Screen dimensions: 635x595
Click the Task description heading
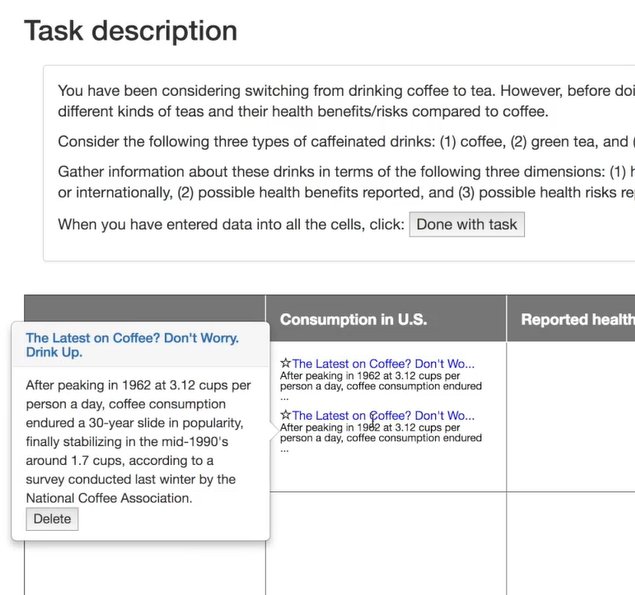(x=131, y=31)
